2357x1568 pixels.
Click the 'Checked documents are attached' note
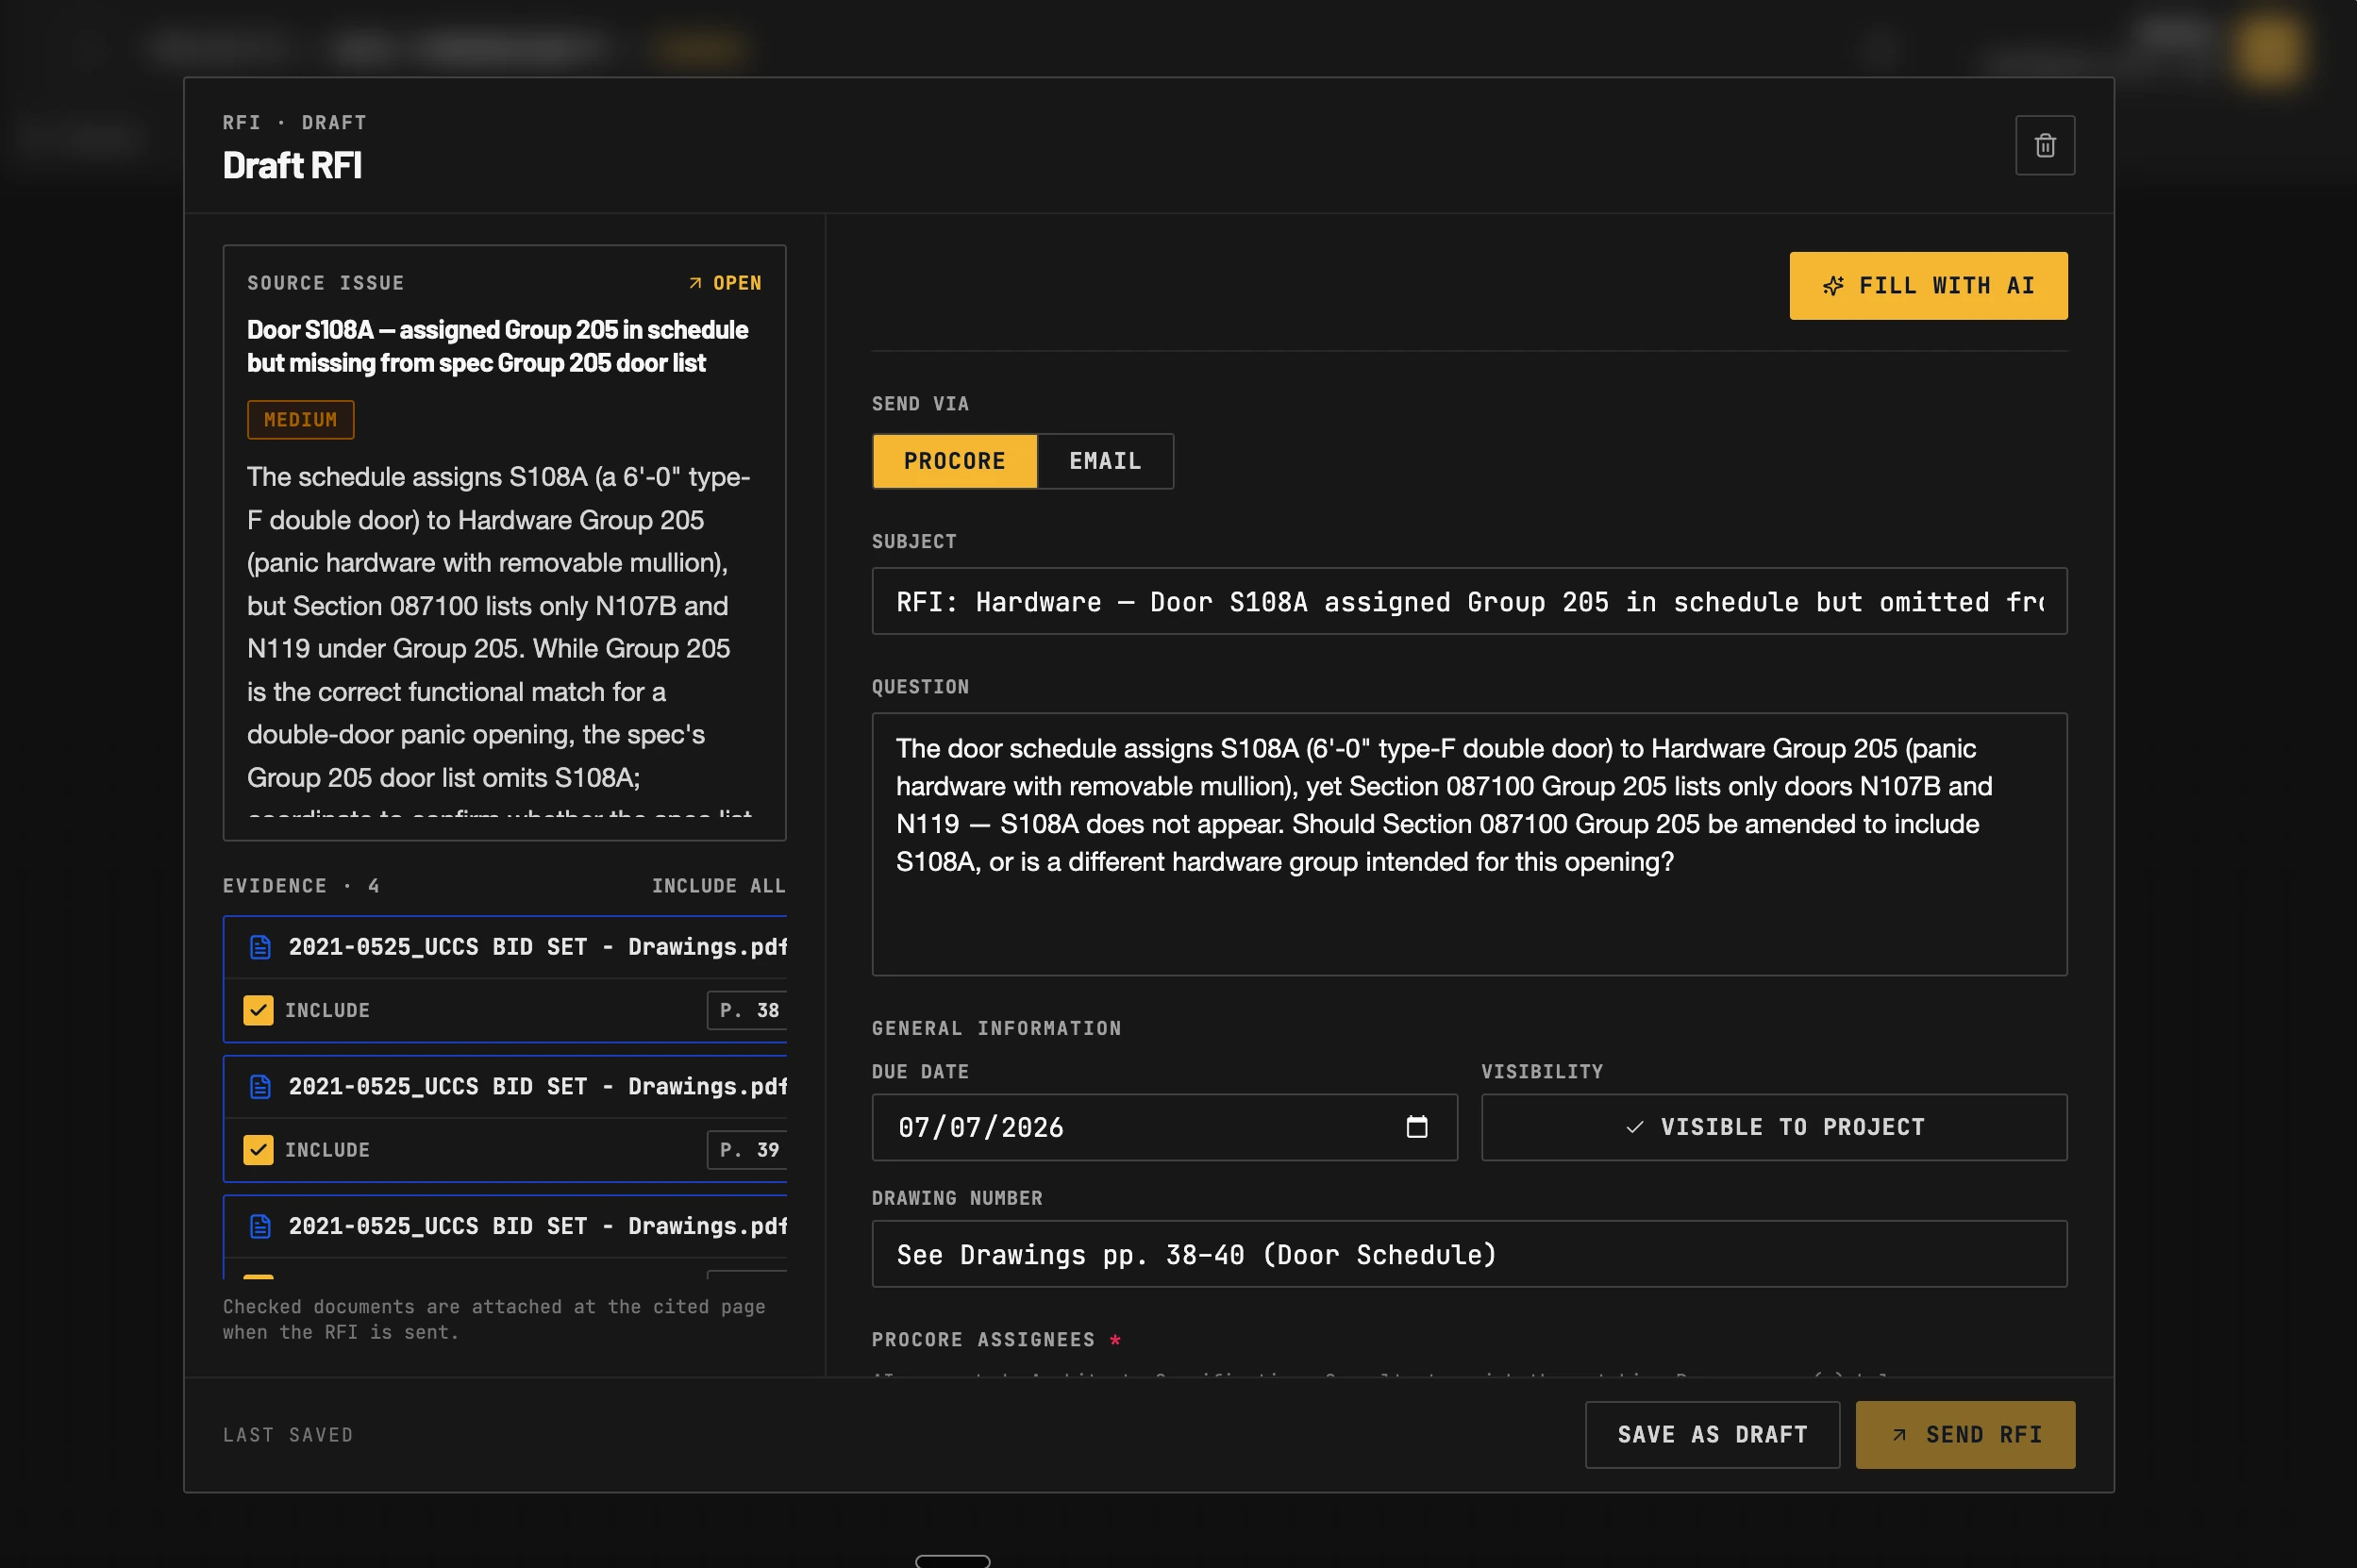[494, 1320]
